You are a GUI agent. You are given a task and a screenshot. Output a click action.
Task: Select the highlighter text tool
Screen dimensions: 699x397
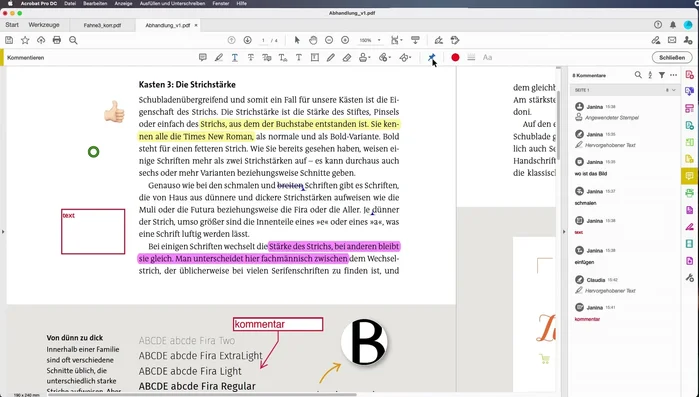(x=218, y=57)
